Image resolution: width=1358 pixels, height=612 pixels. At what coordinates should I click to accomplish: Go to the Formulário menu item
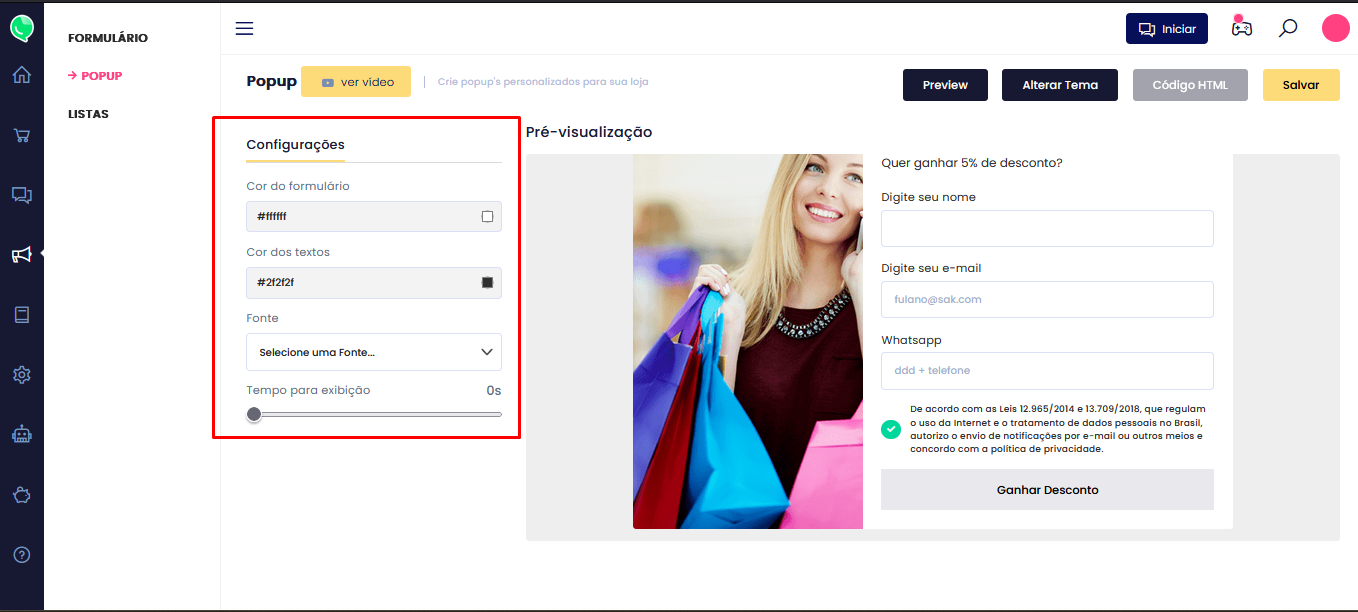pos(108,38)
